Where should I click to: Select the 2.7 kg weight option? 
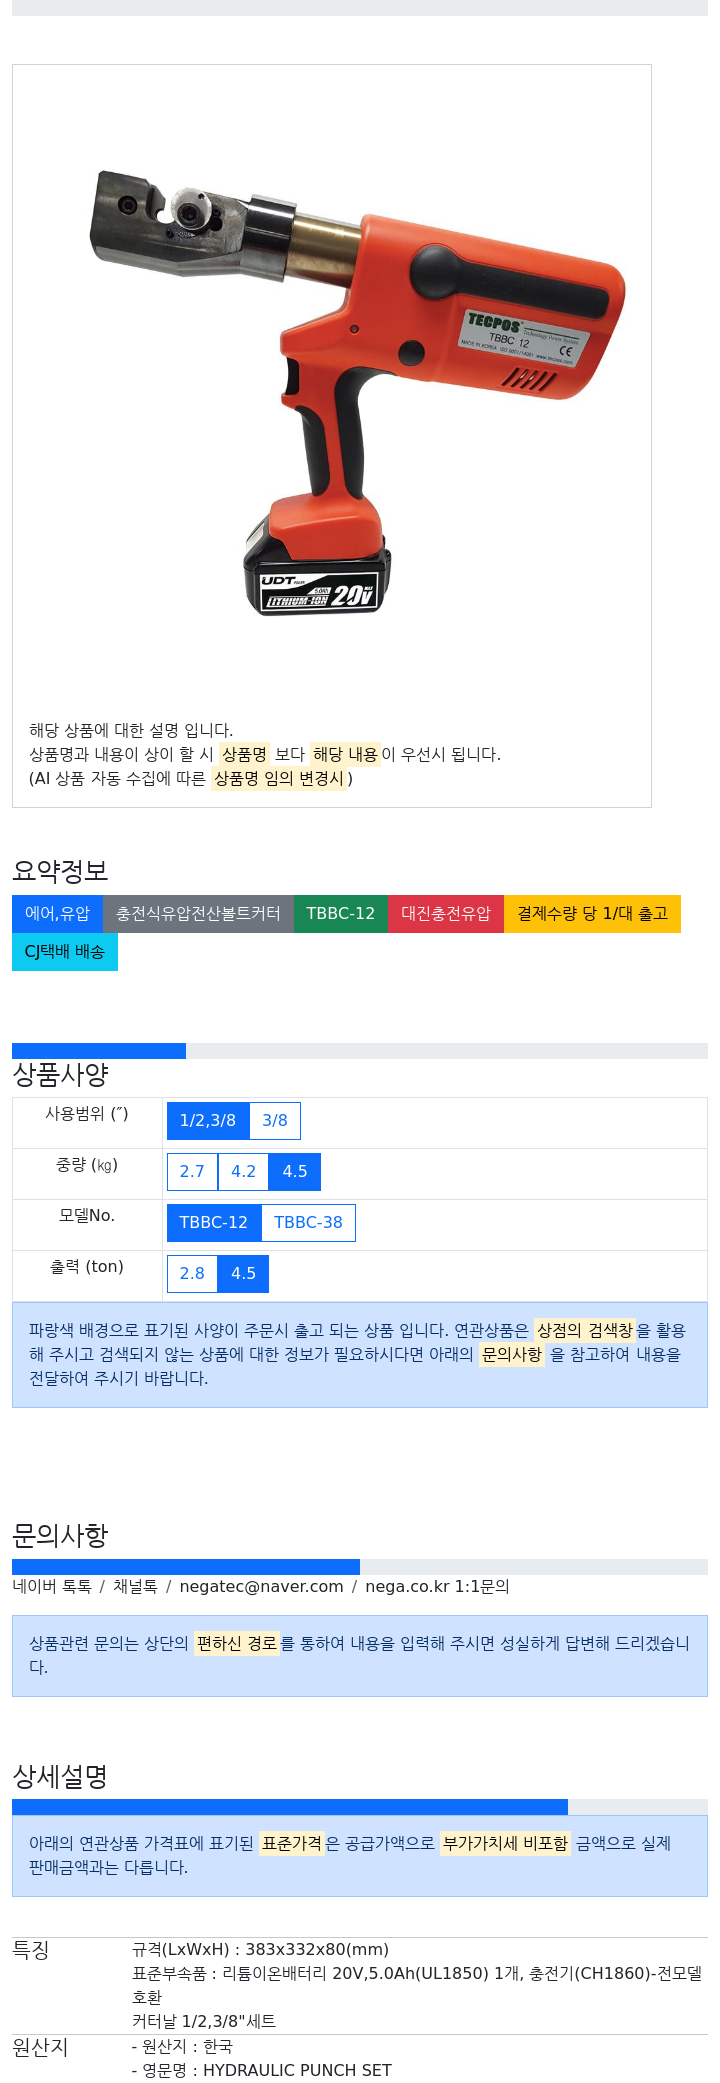click(x=192, y=1172)
